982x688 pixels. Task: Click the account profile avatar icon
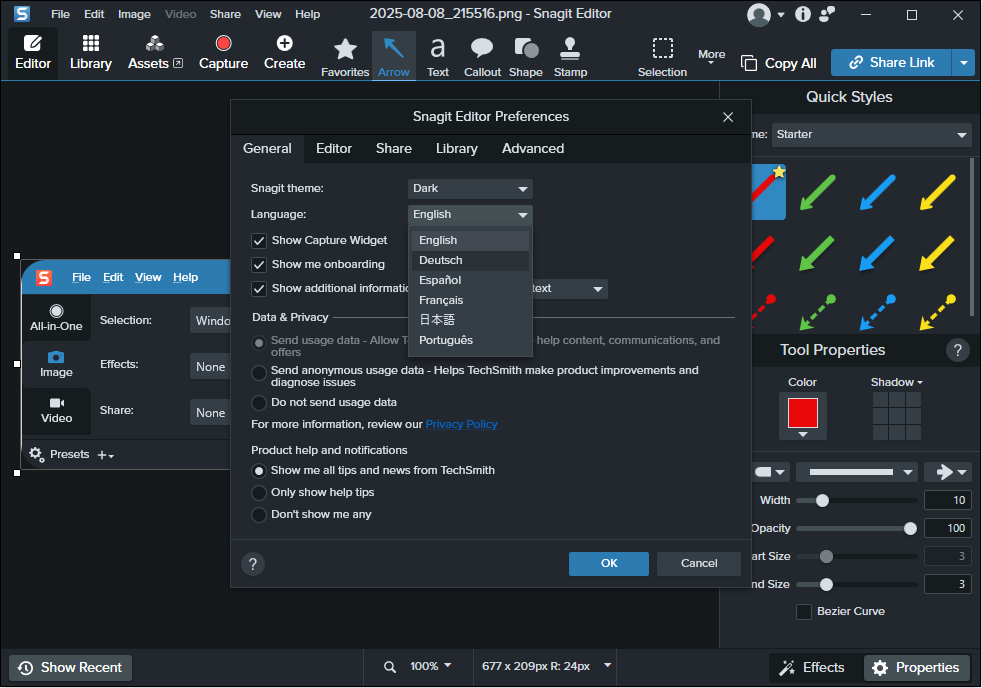click(x=759, y=14)
